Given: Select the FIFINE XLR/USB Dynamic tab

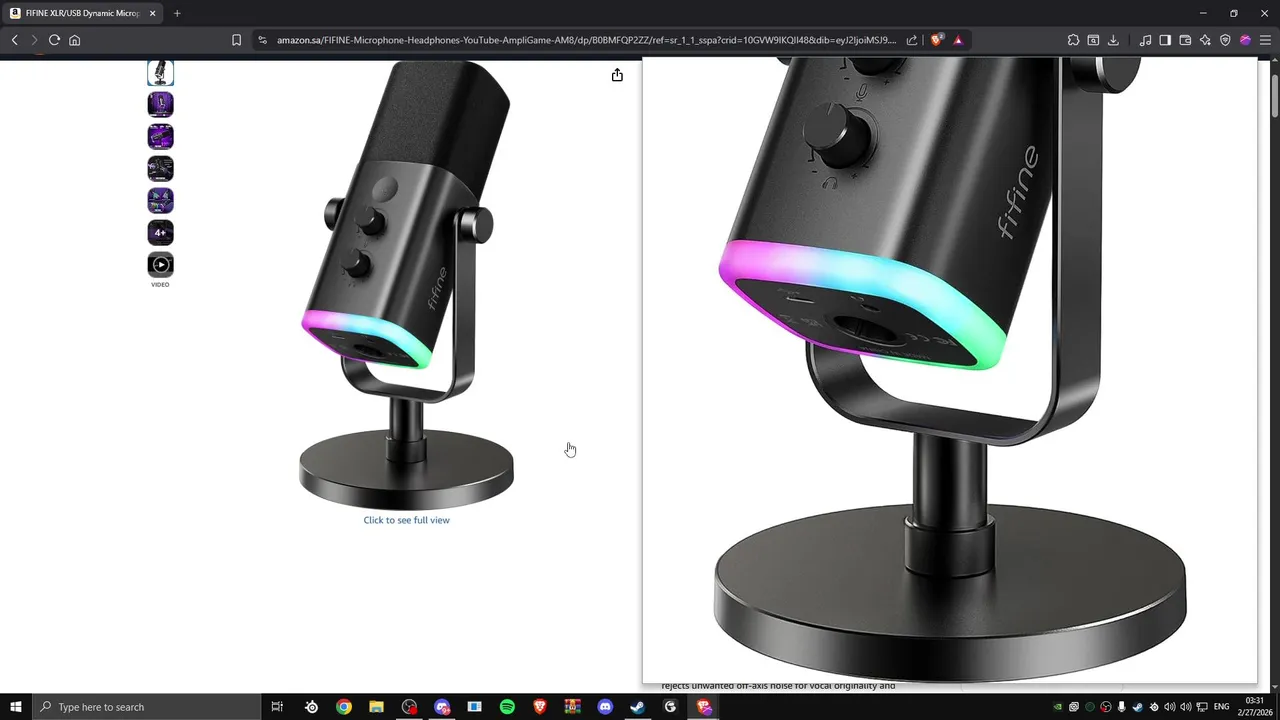Looking at the screenshot, I should click(82, 13).
